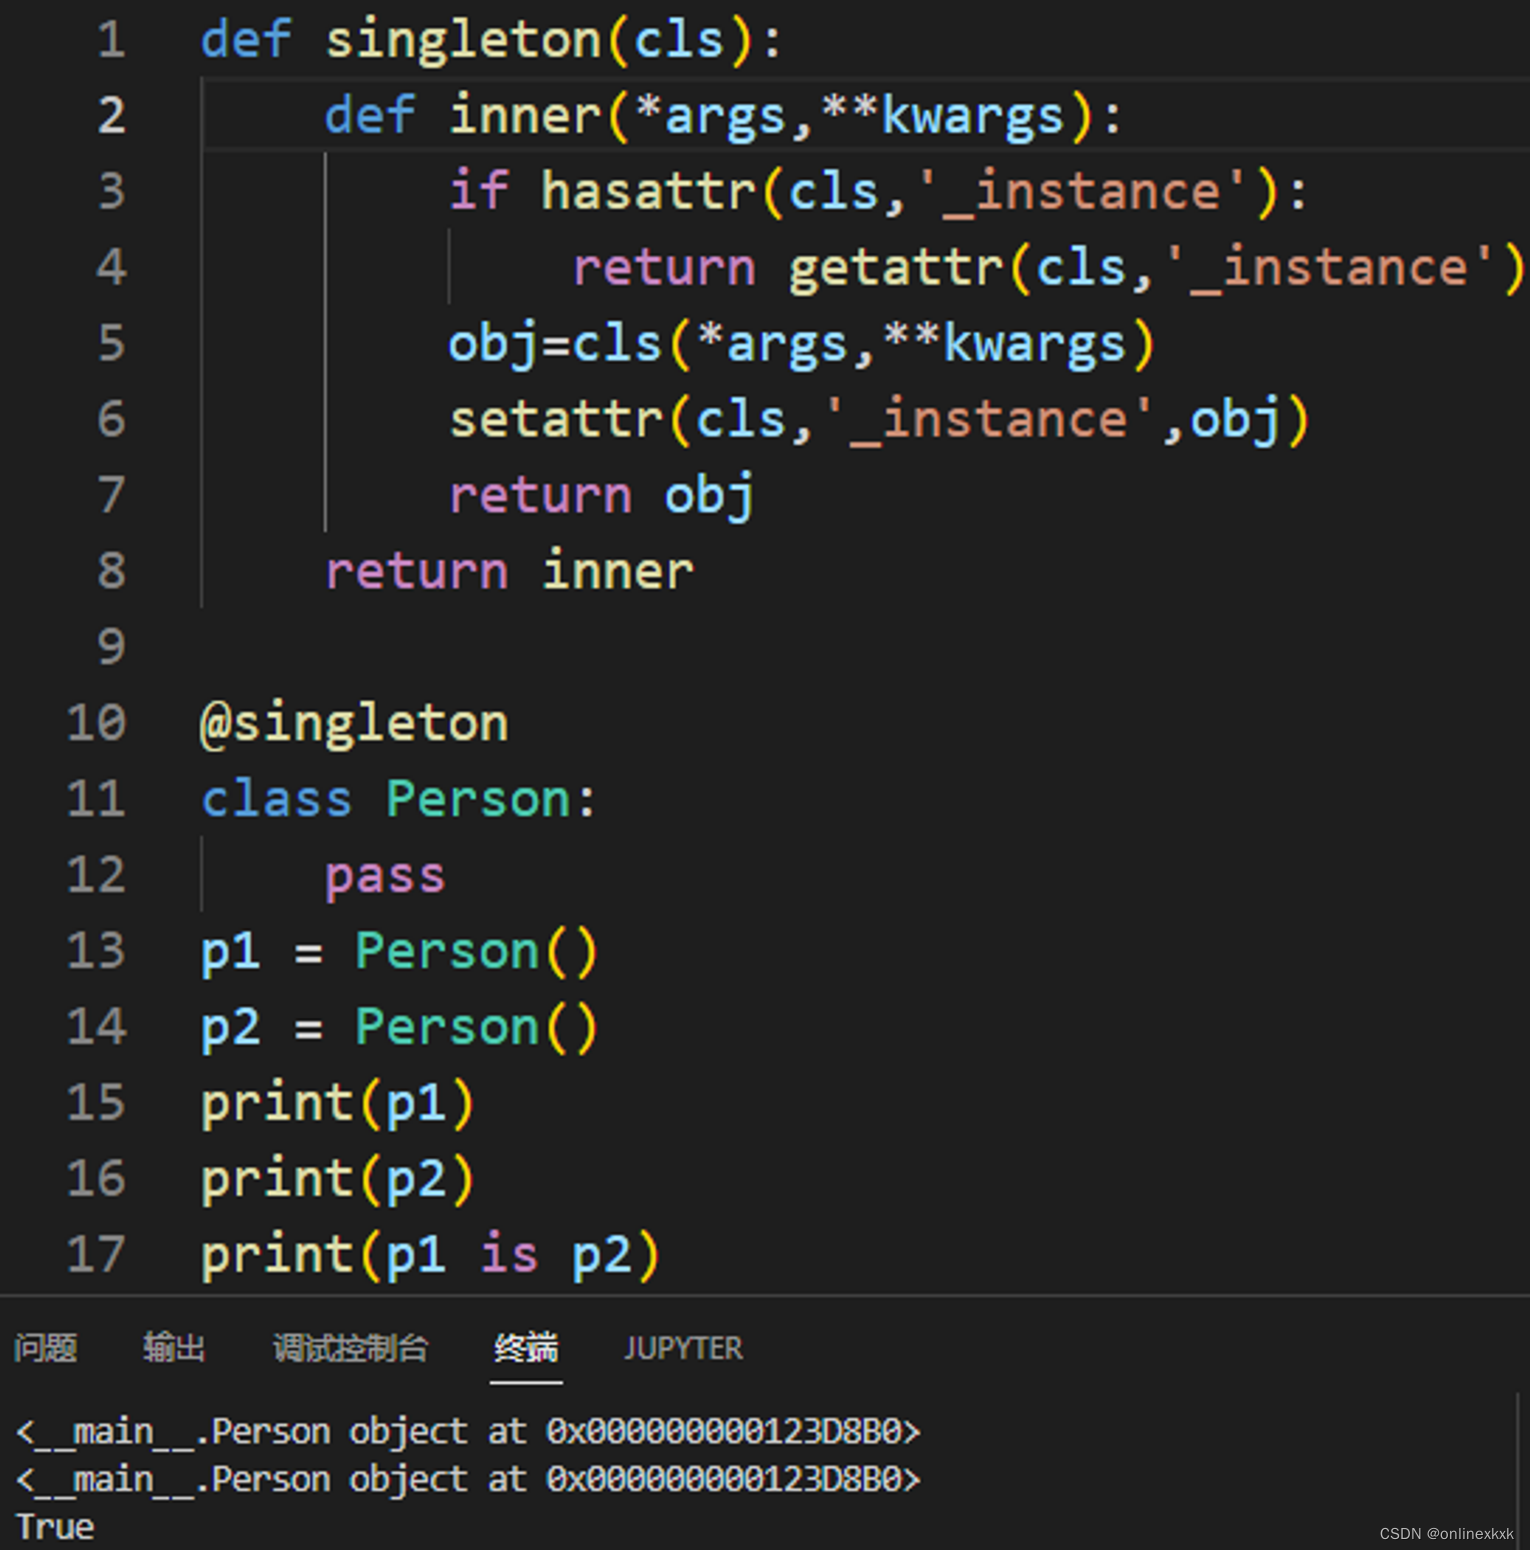Switch to the 问题 (Problems) tab
The height and width of the screenshot is (1550, 1530).
[44, 1347]
